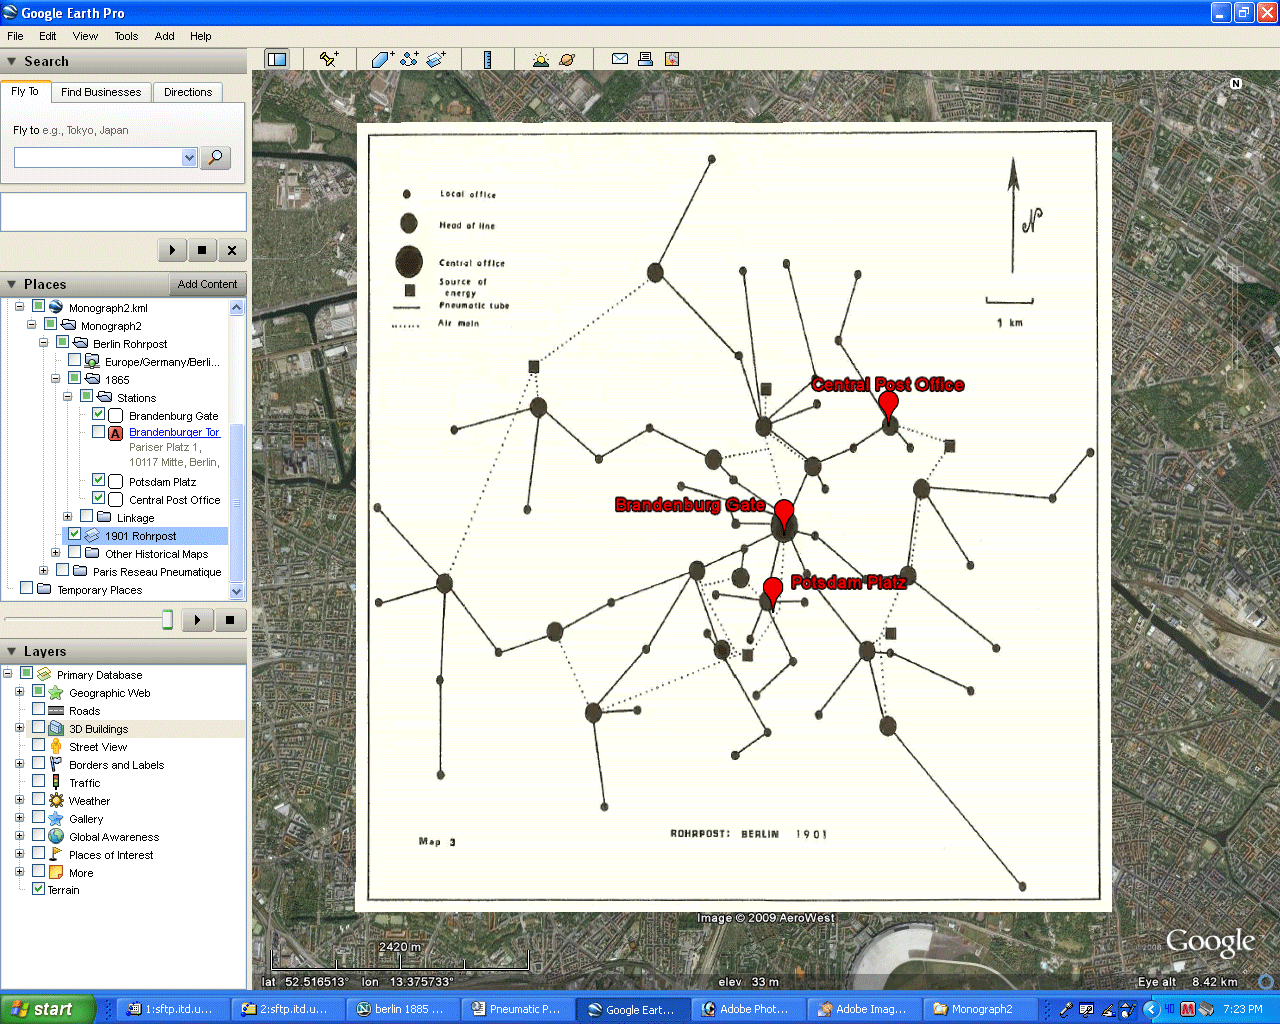The height and width of the screenshot is (1024, 1280).
Task: Enable the Street View layer checkbox
Action: [39, 746]
